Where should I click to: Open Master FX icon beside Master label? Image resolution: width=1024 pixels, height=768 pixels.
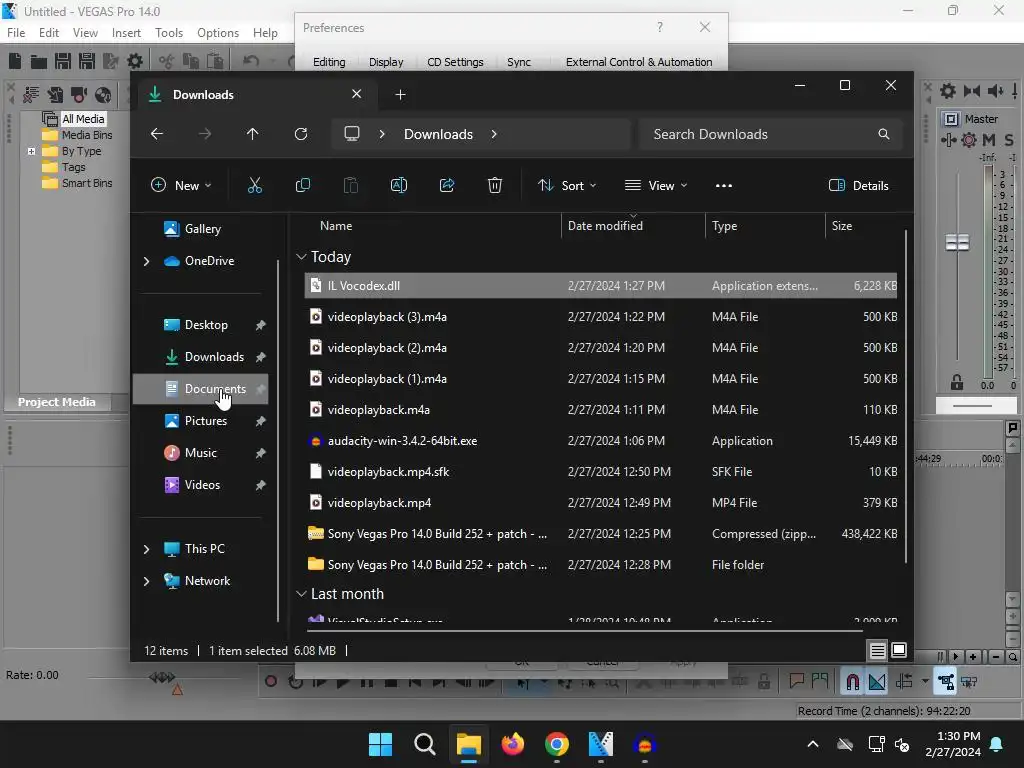[952, 119]
